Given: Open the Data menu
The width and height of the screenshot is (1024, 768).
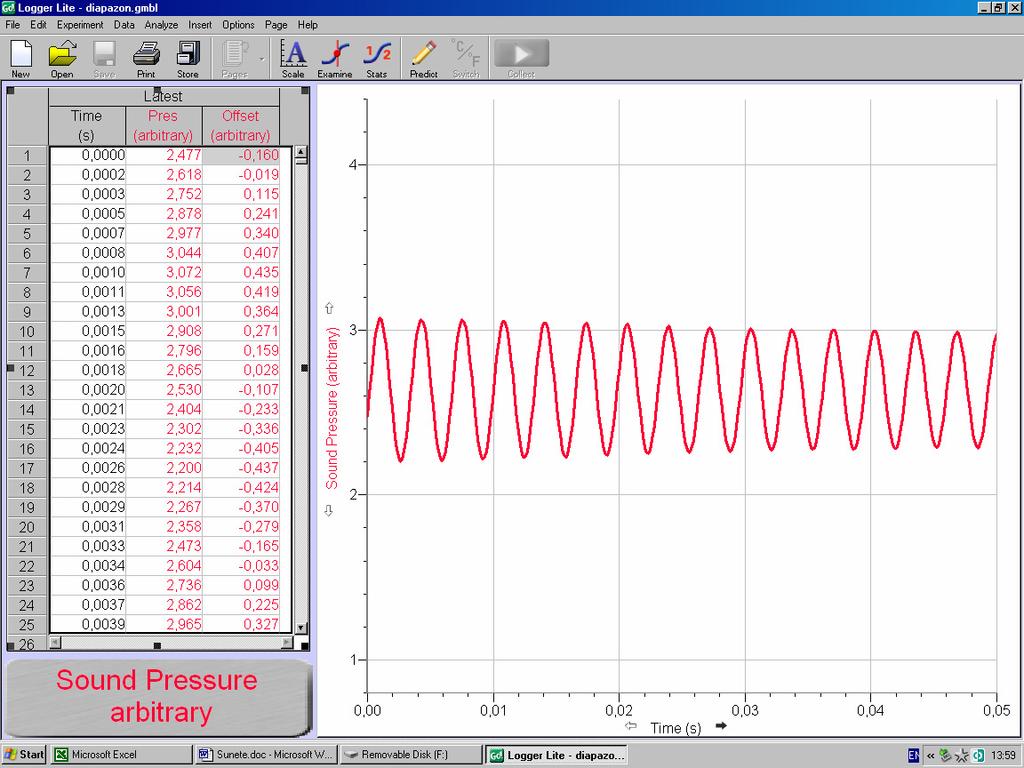Looking at the screenshot, I should tap(124, 25).
